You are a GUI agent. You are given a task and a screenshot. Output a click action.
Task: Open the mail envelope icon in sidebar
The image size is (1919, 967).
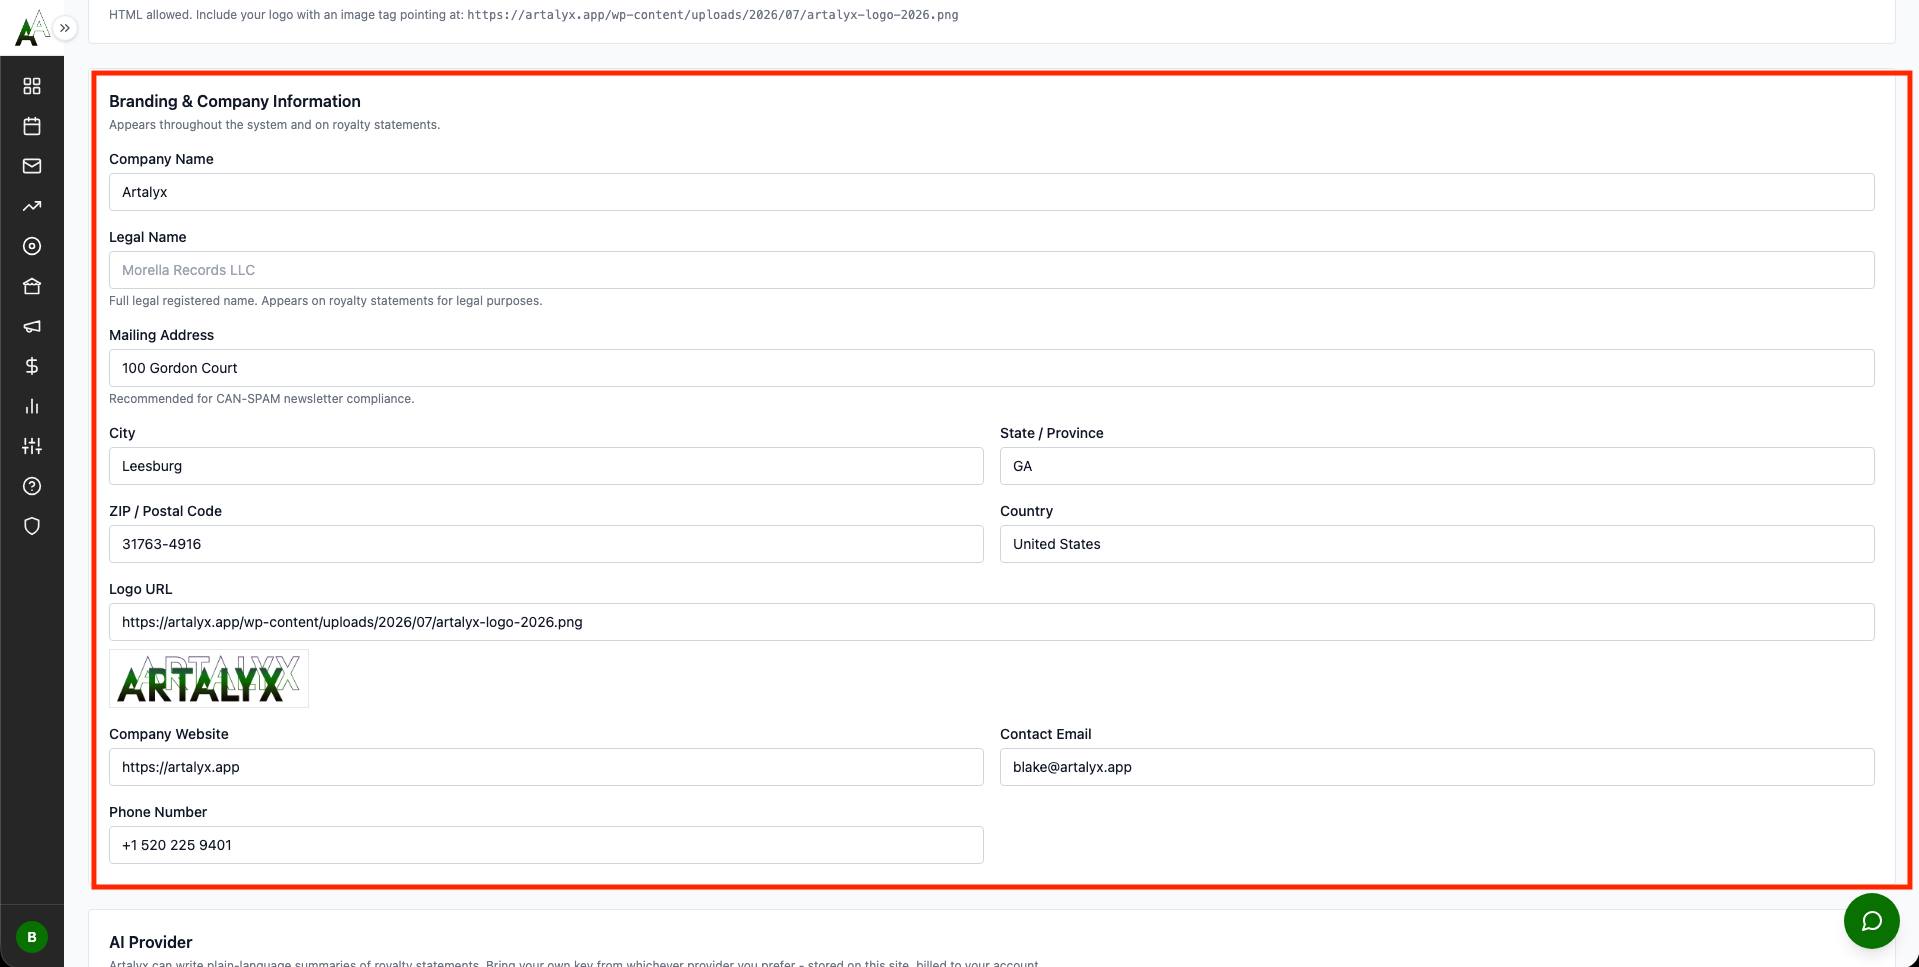point(32,166)
